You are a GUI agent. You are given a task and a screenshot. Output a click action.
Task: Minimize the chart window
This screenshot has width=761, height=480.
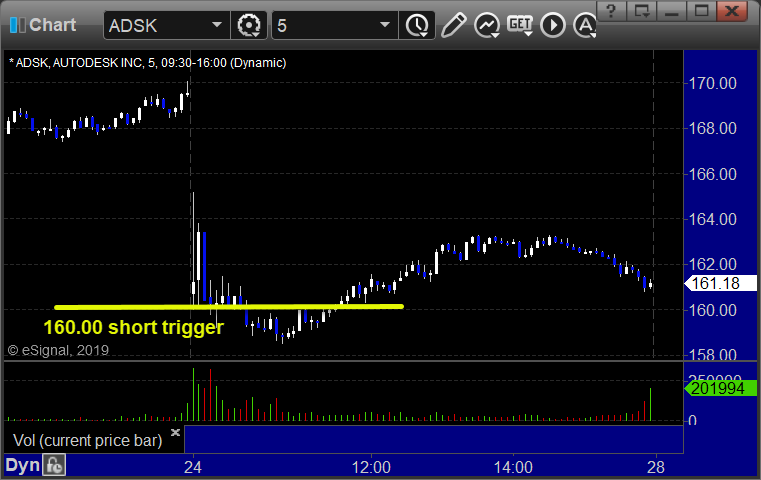[x=671, y=10]
